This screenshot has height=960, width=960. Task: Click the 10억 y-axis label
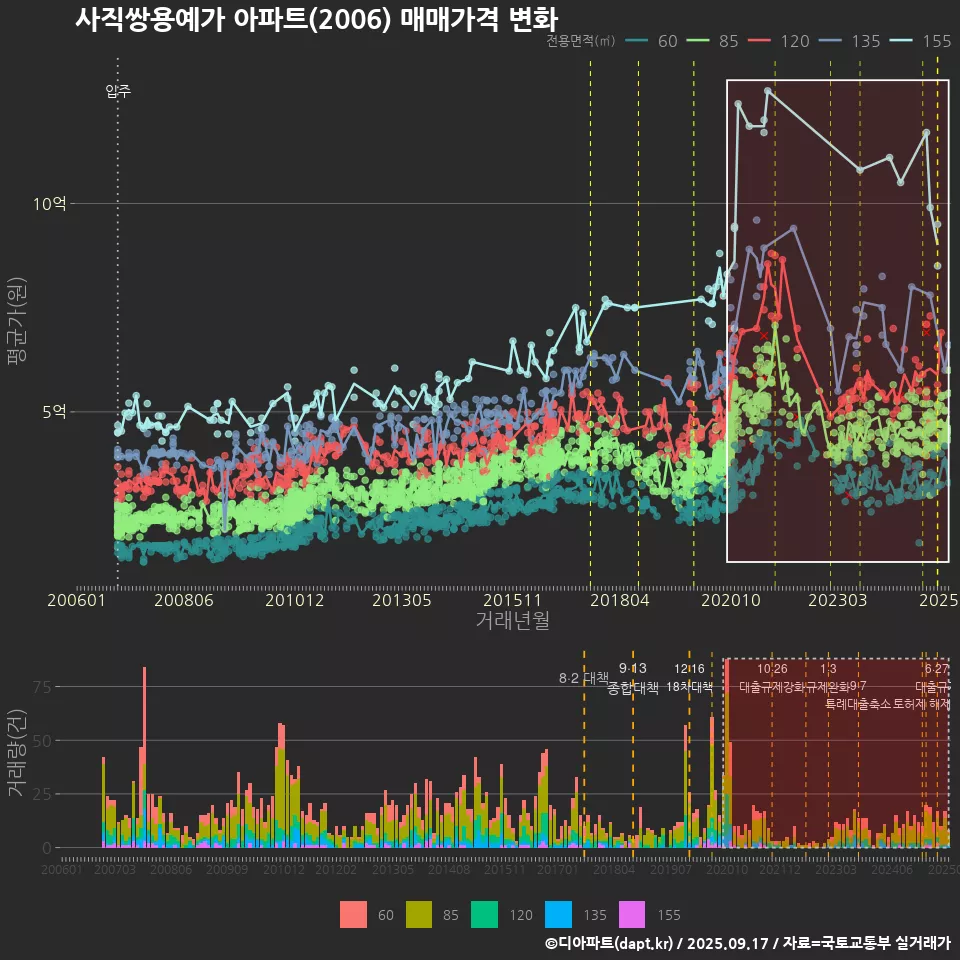(50, 204)
